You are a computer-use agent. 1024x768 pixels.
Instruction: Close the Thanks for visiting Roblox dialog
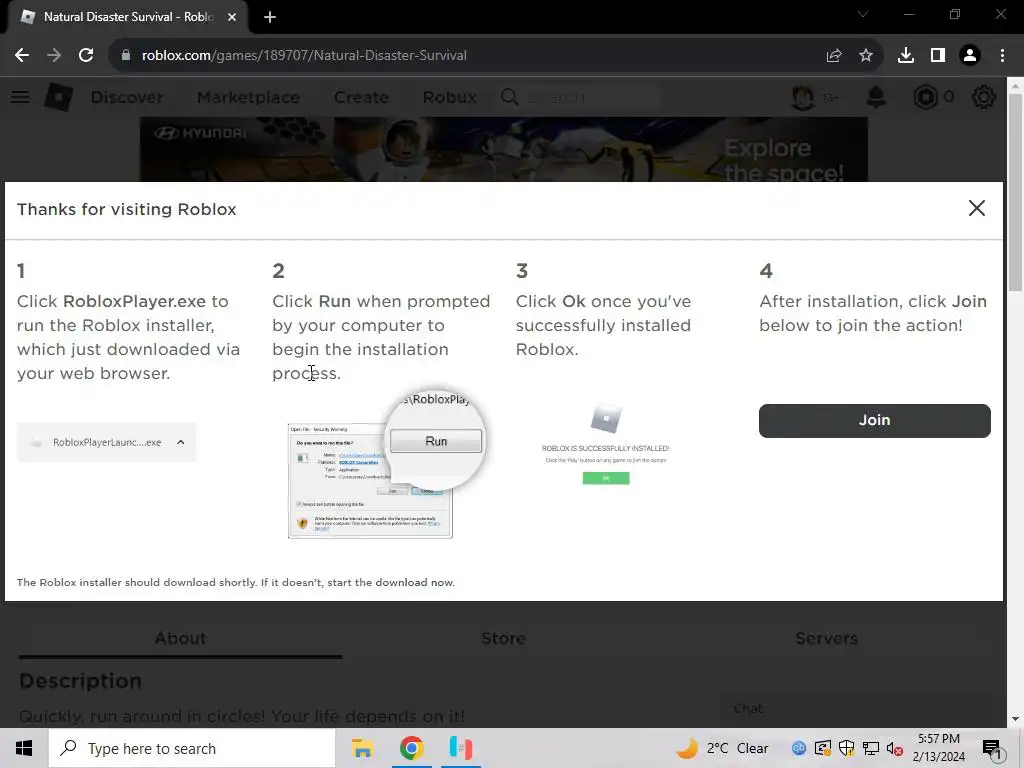click(x=976, y=208)
